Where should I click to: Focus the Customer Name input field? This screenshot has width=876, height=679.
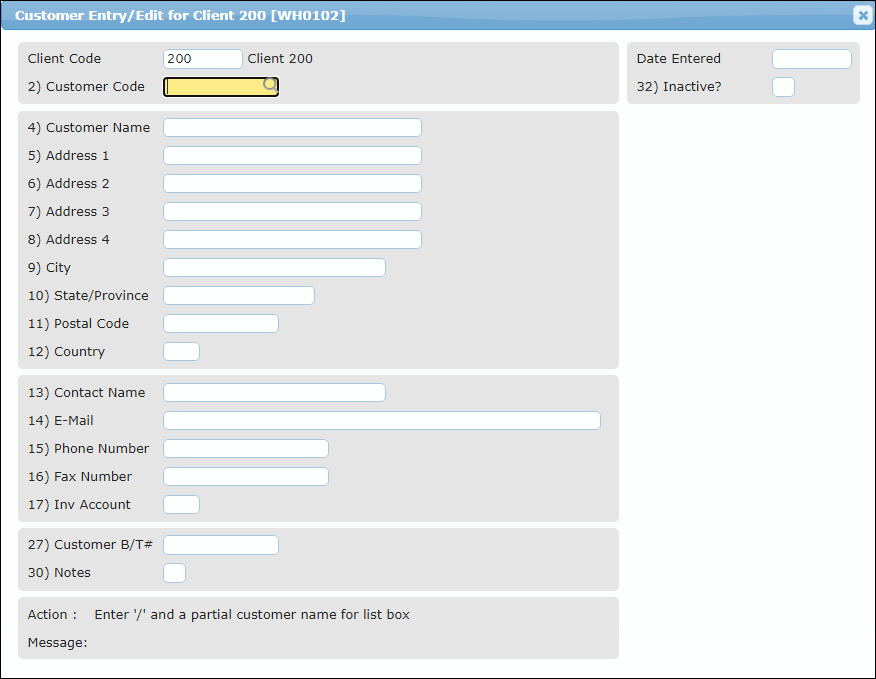pyautogui.click(x=292, y=128)
